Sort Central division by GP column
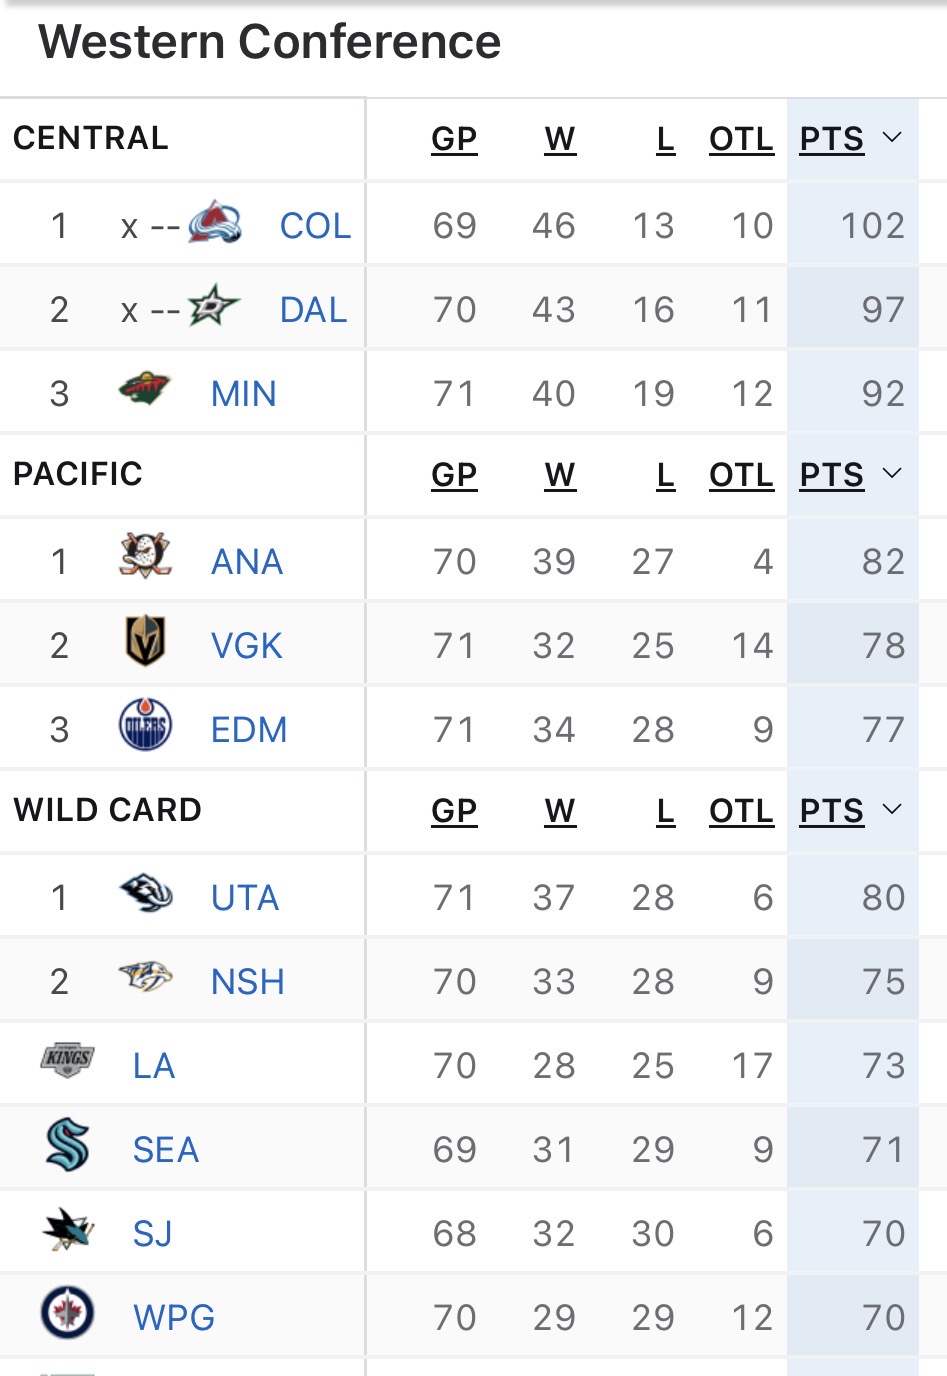The width and height of the screenshot is (947, 1376). coord(454,139)
